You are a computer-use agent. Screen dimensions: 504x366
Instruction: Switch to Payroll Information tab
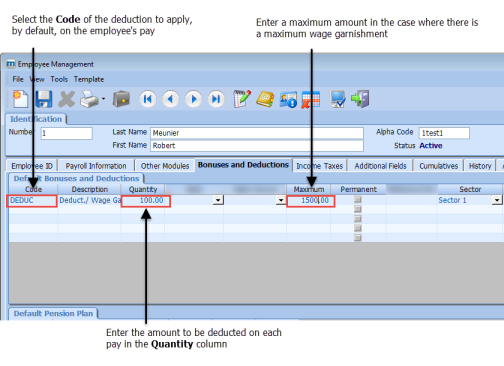point(96,166)
